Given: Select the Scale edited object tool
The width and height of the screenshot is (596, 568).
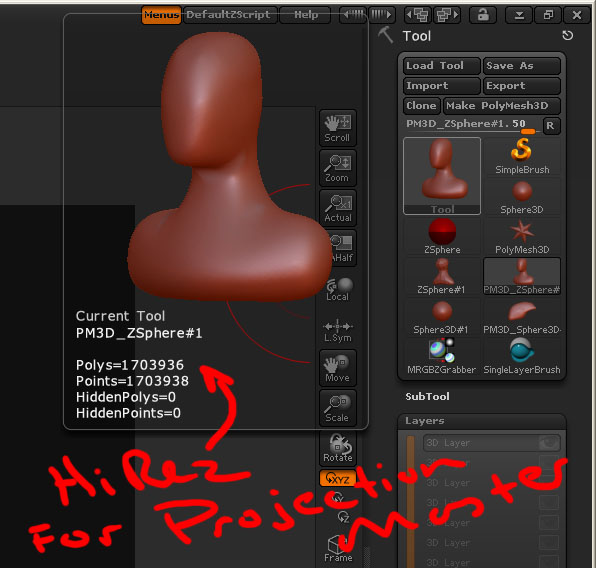Looking at the screenshot, I should coord(338,408).
